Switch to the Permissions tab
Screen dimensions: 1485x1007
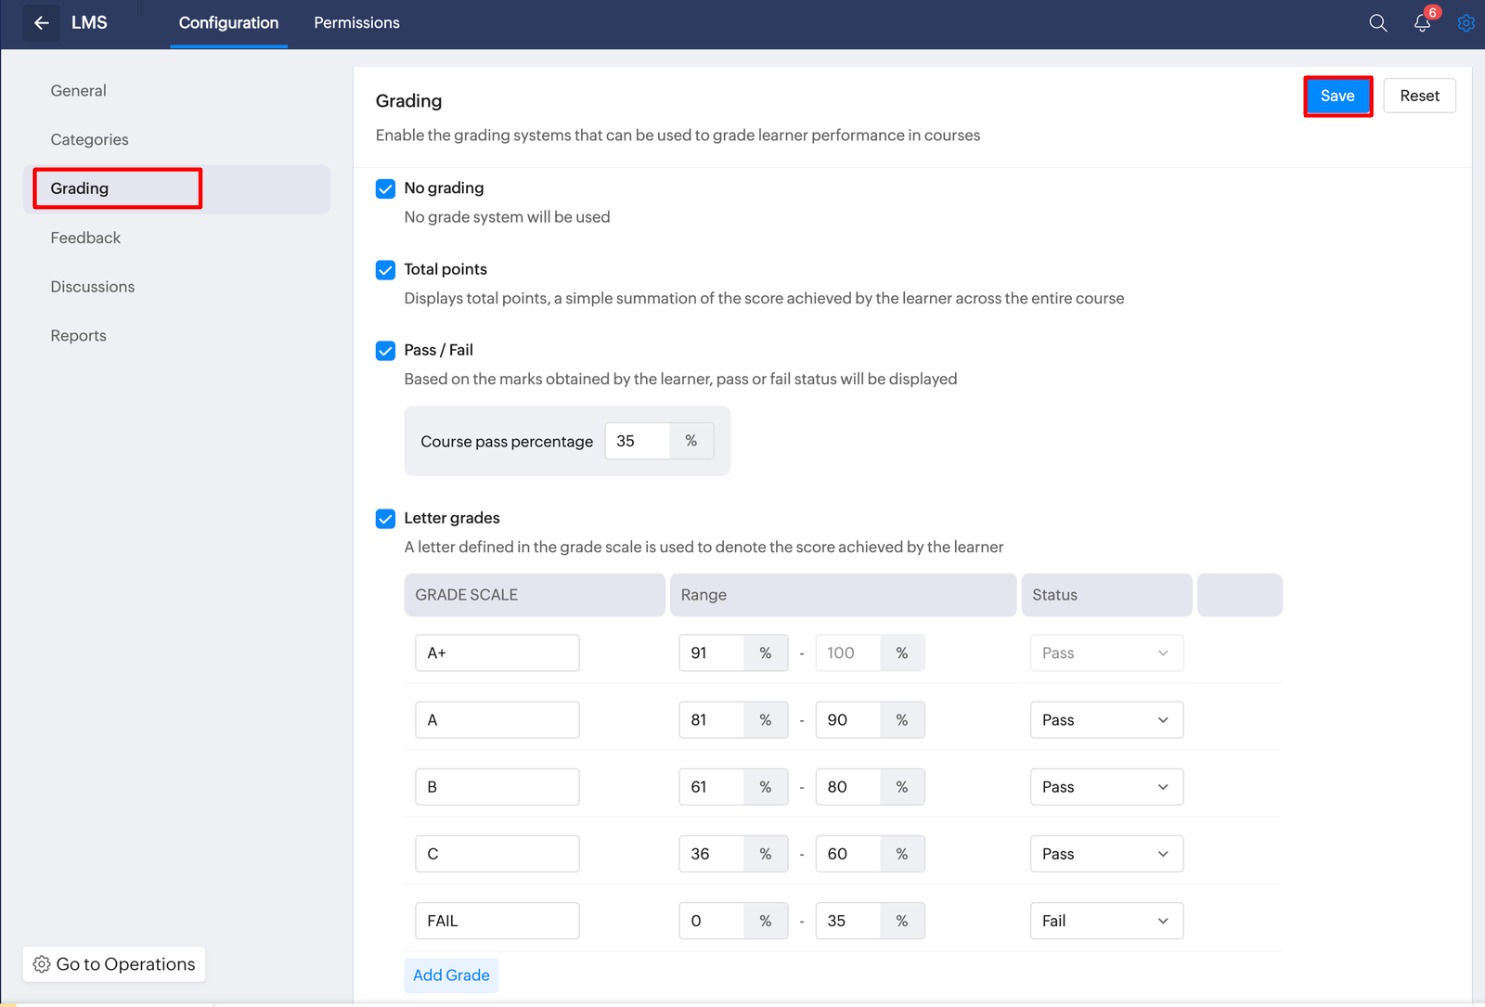(x=356, y=23)
